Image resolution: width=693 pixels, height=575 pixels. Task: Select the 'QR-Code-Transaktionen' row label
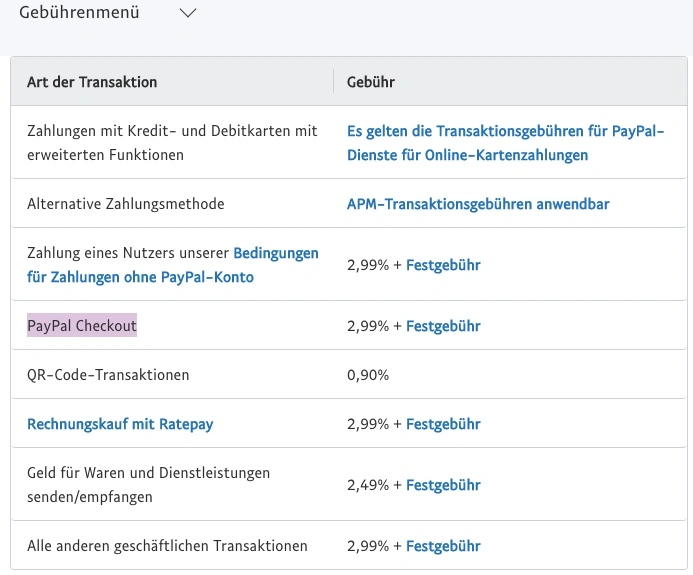pos(108,375)
